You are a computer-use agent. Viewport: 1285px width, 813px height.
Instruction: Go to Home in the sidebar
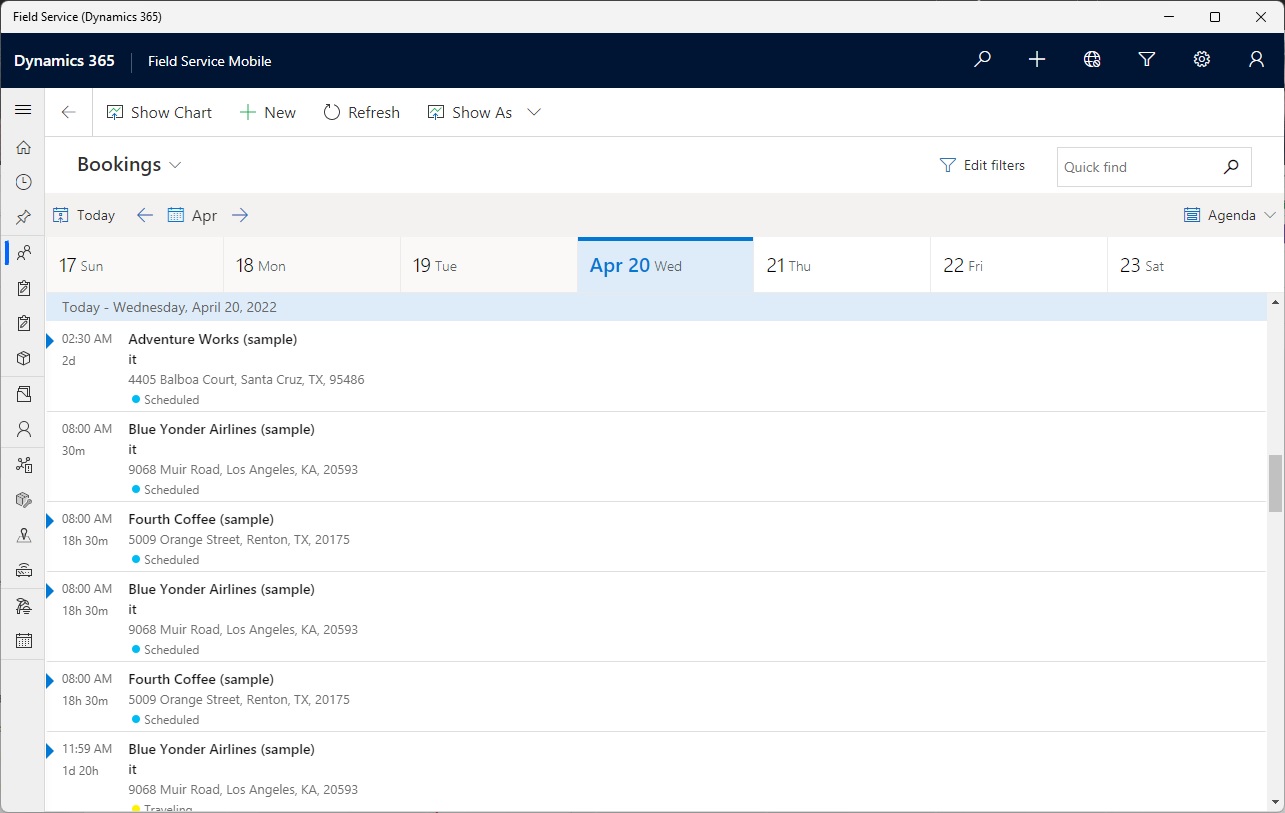point(23,147)
